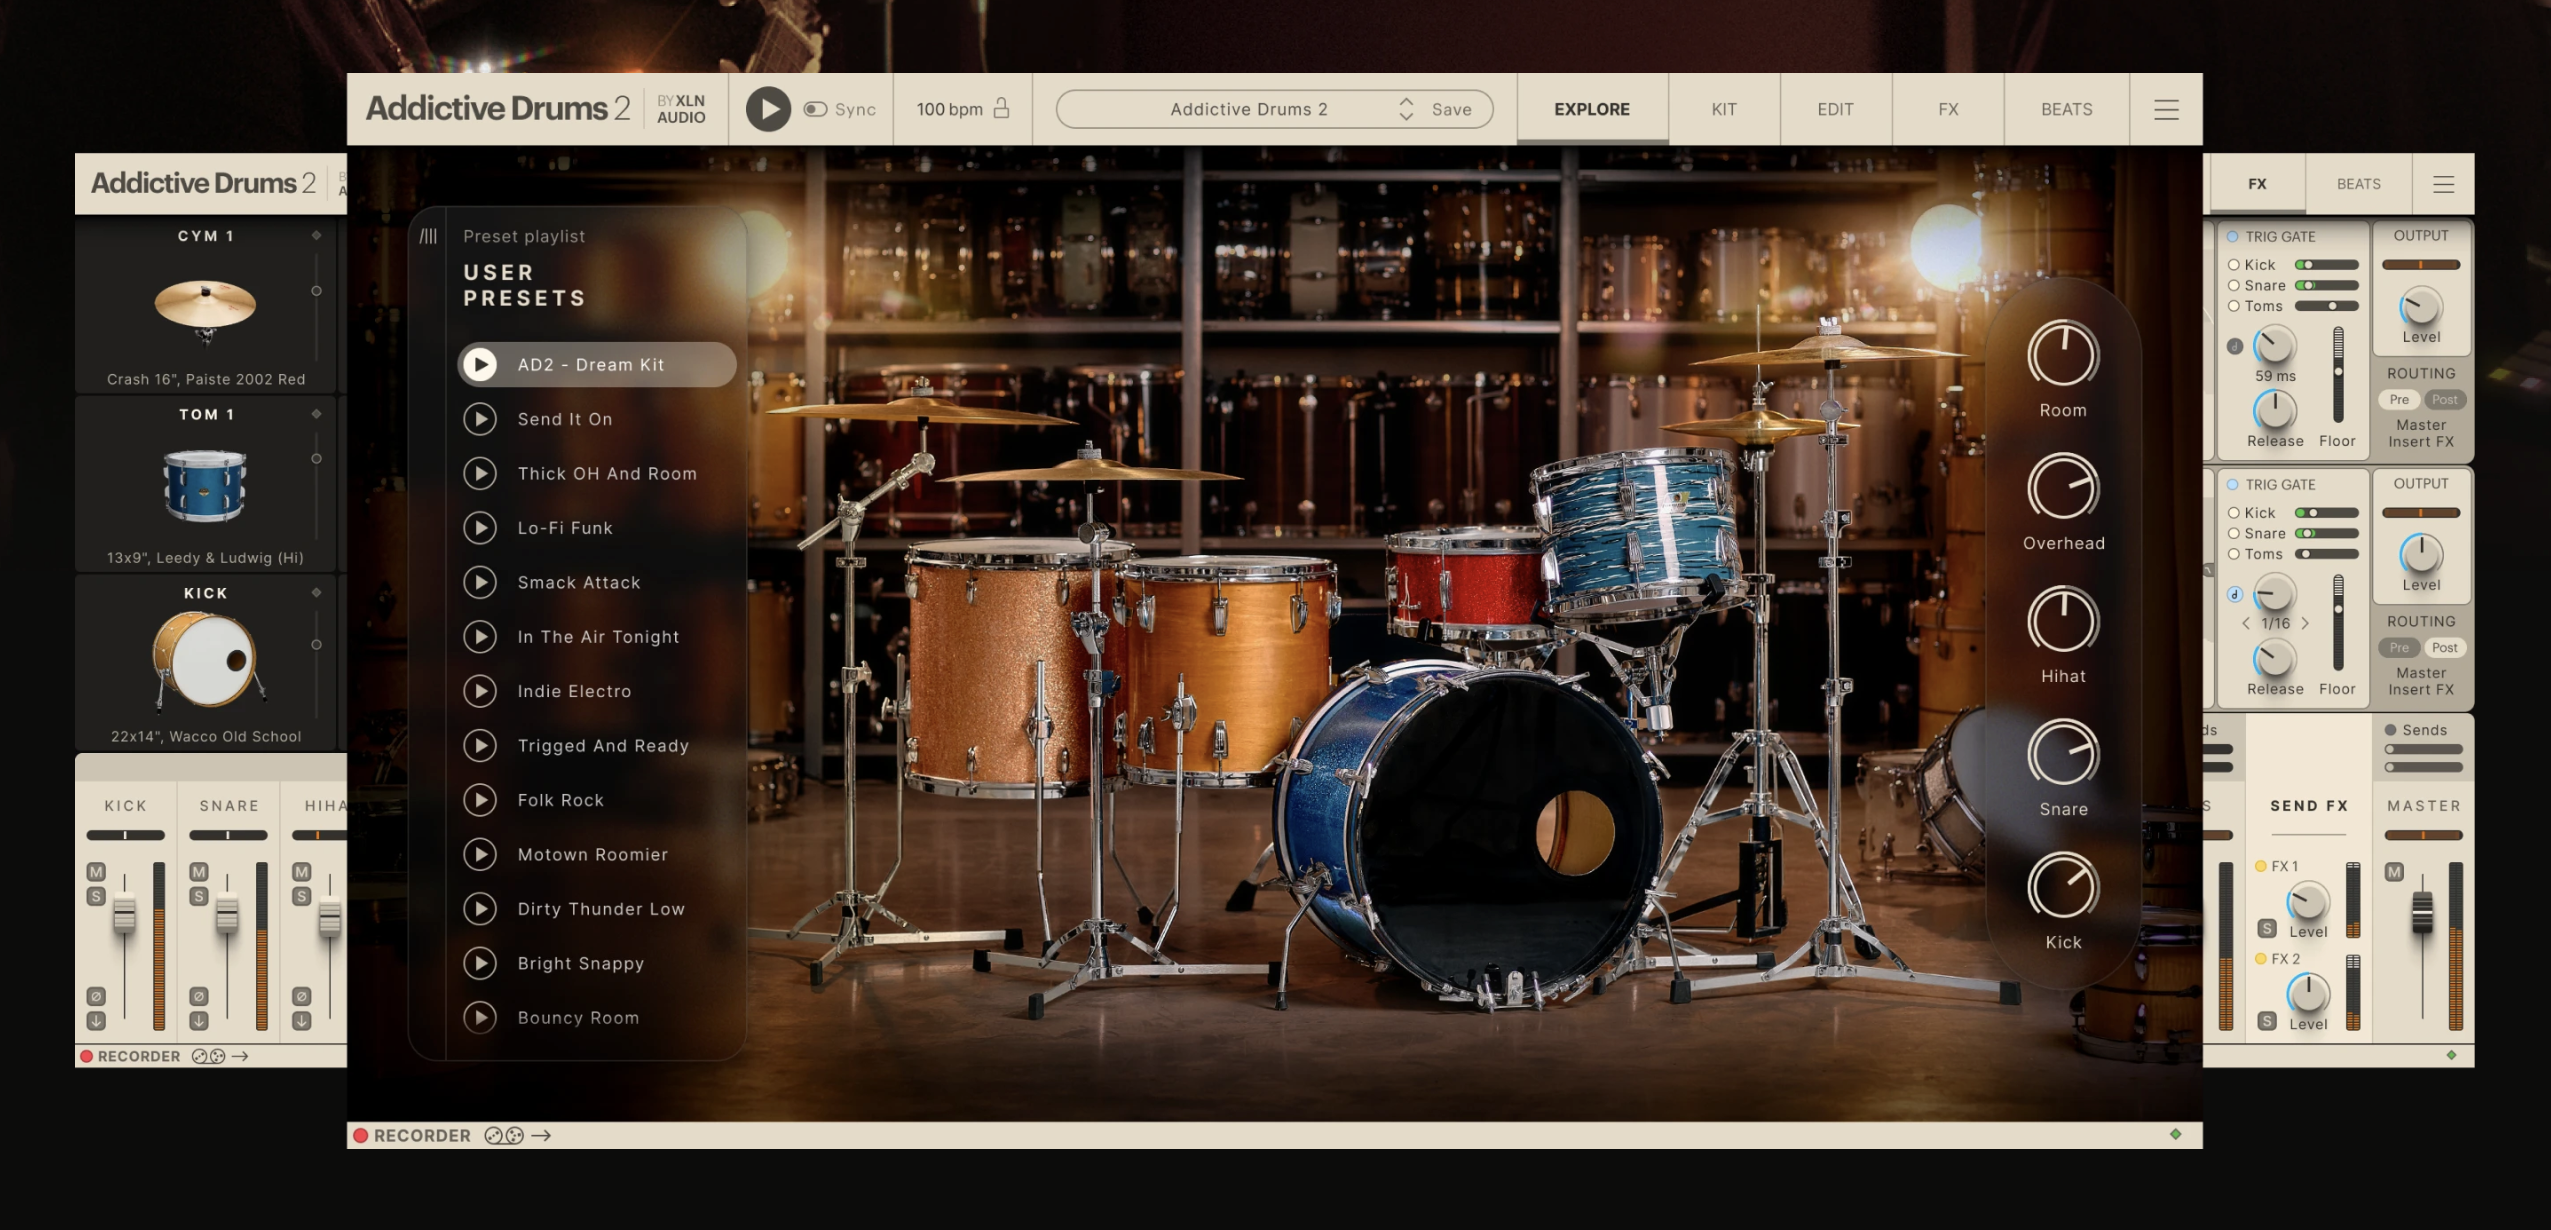The image size is (2551, 1230).
Task: Click the transport Play icon in the top bar
Action: 768,109
